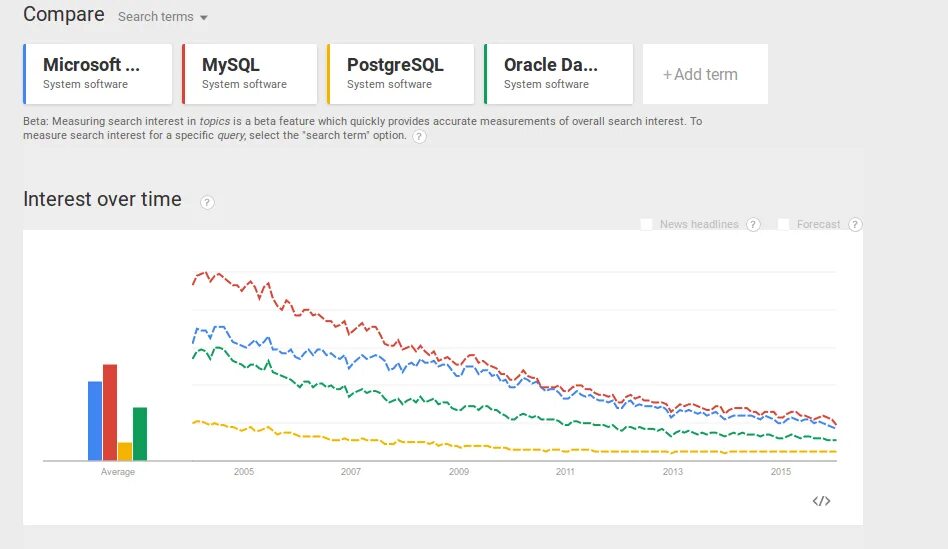Click the yellow PostgreSQL average bar
The width and height of the screenshot is (948, 549).
tap(125, 451)
